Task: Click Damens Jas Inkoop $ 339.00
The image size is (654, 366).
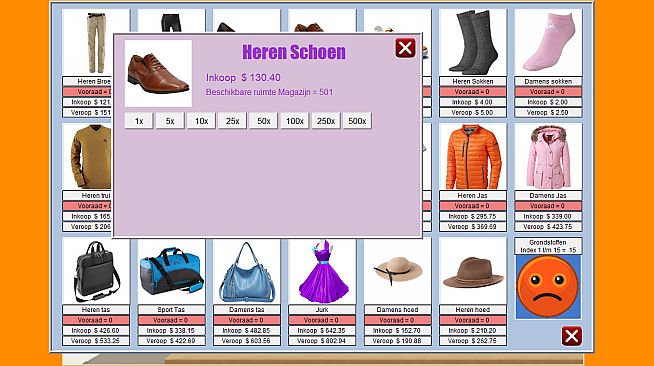Action: tap(548, 216)
